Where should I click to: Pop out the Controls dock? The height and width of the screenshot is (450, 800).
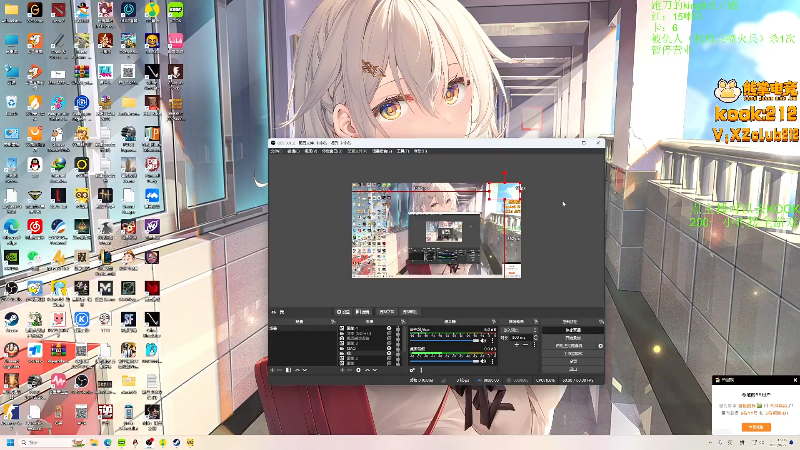pyautogui.click(x=601, y=321)
